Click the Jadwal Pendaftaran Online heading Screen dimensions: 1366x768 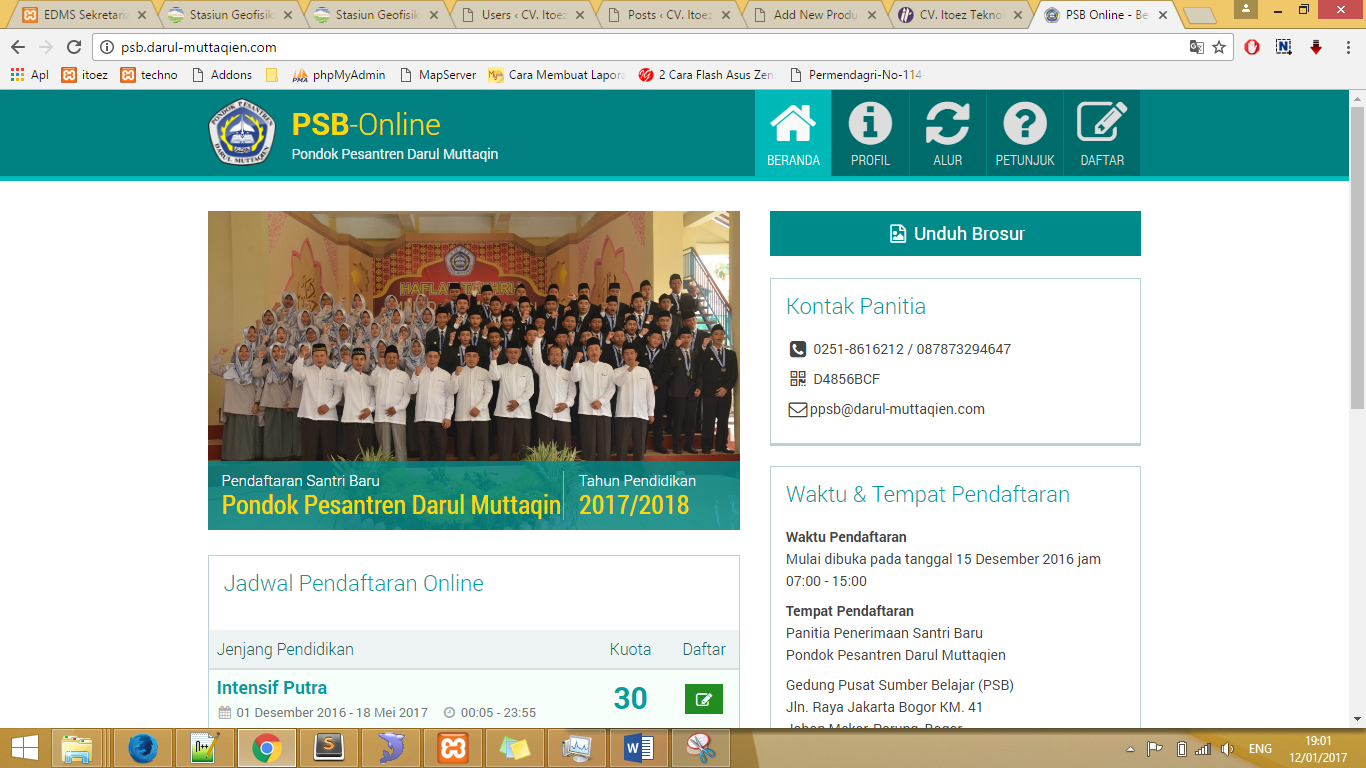coord(353,583)
